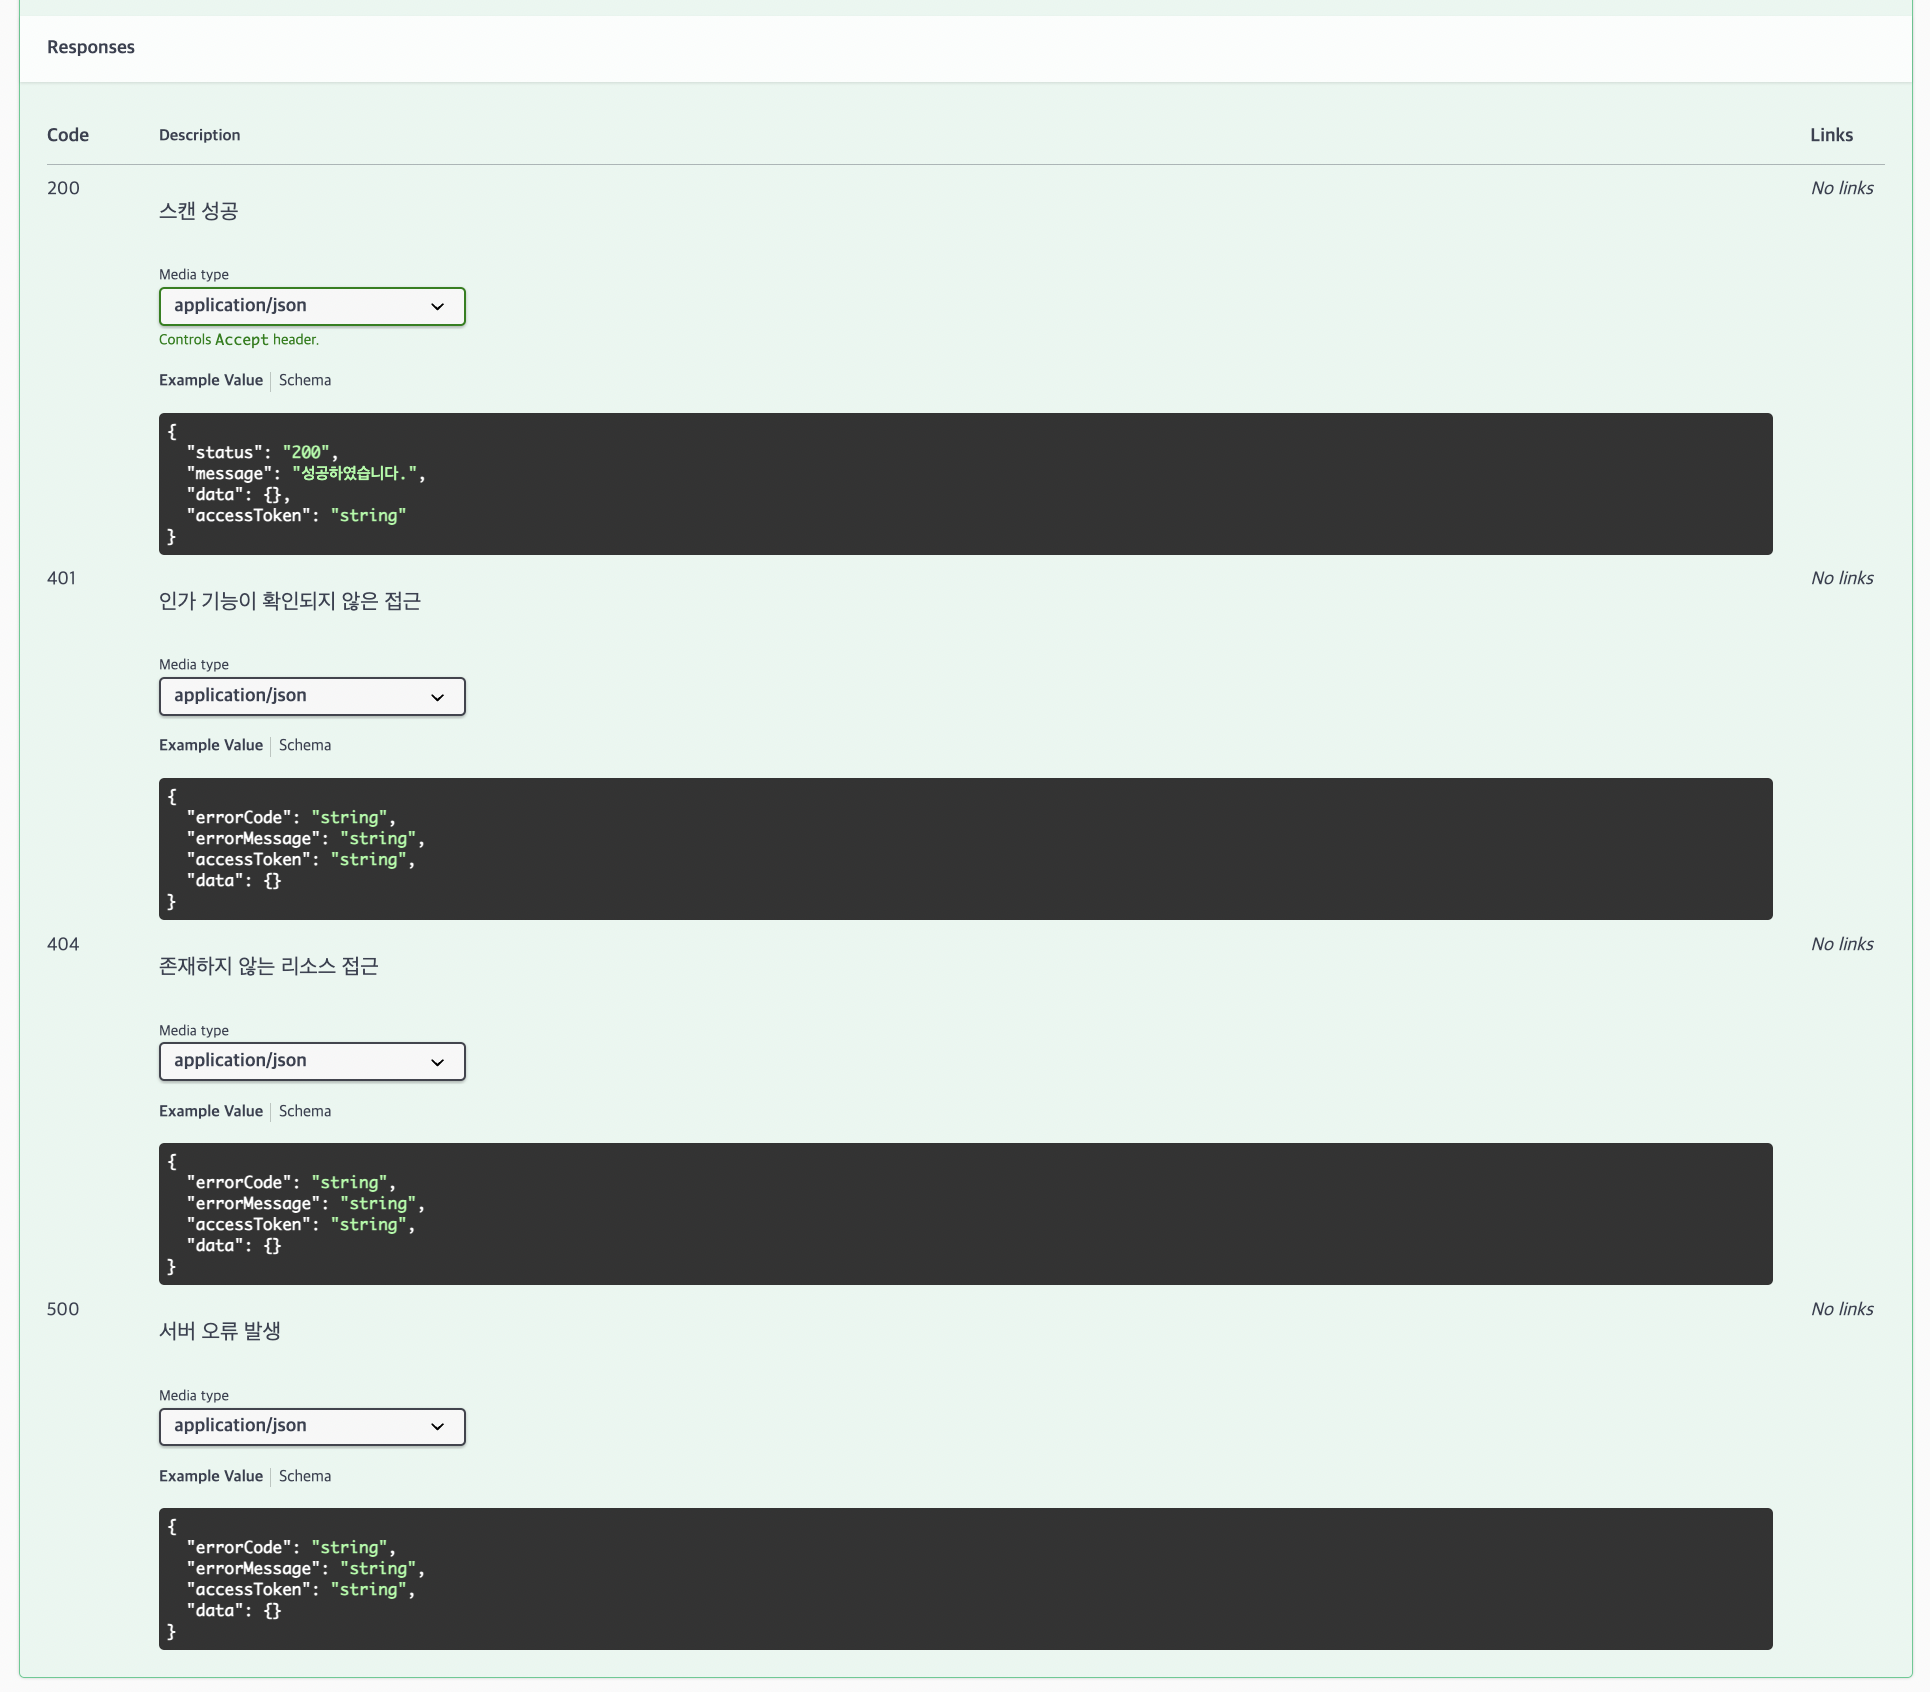1930x1692 pixels.
Task: Switch to Schema tab for 401 response
Action: (304, 745)
